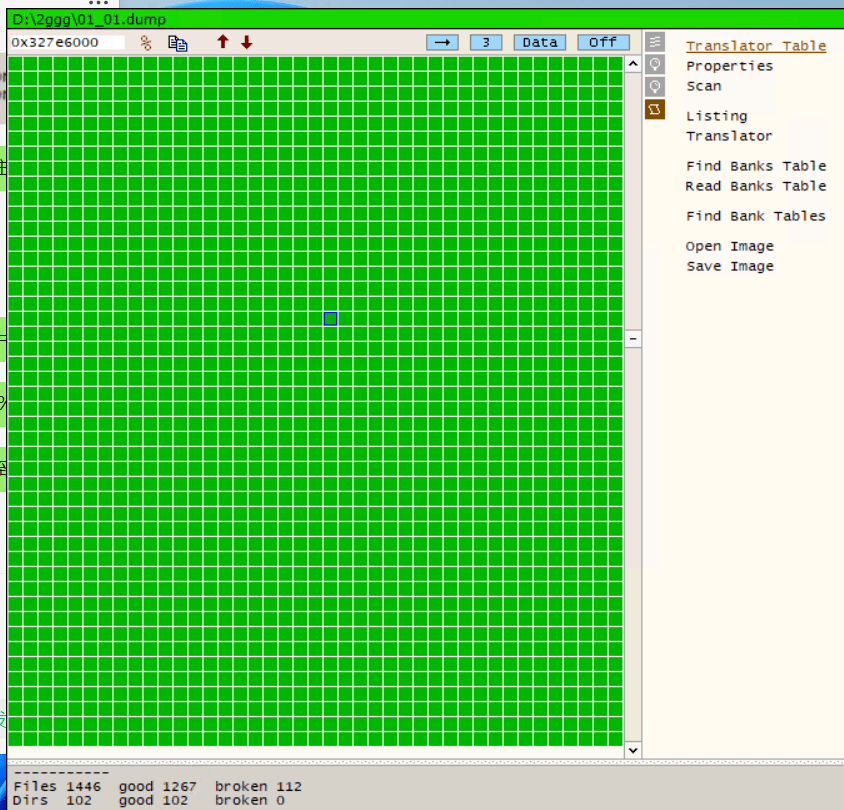Click the good 1267 status text
844x810 pixels.
pyautogui.click(x=158, y=786)
